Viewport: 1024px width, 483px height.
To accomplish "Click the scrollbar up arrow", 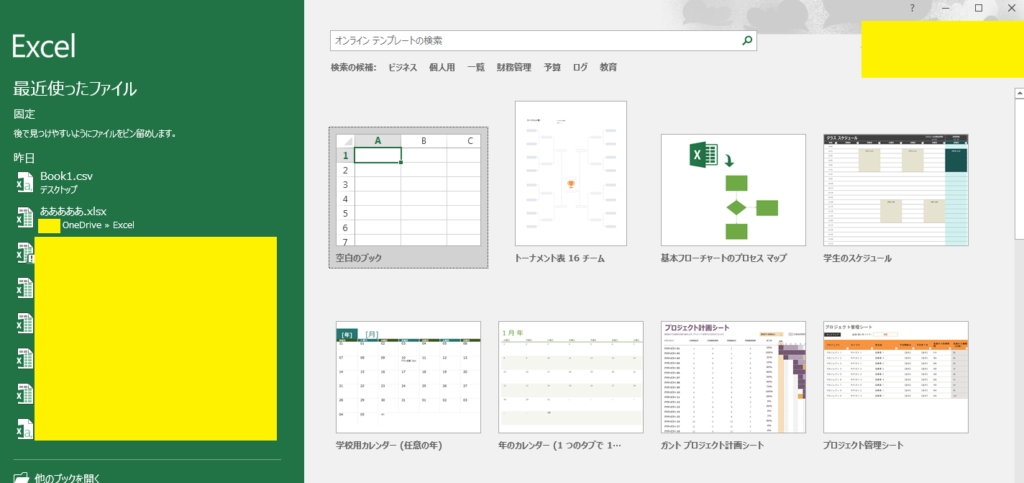I will click(1018, 92).
